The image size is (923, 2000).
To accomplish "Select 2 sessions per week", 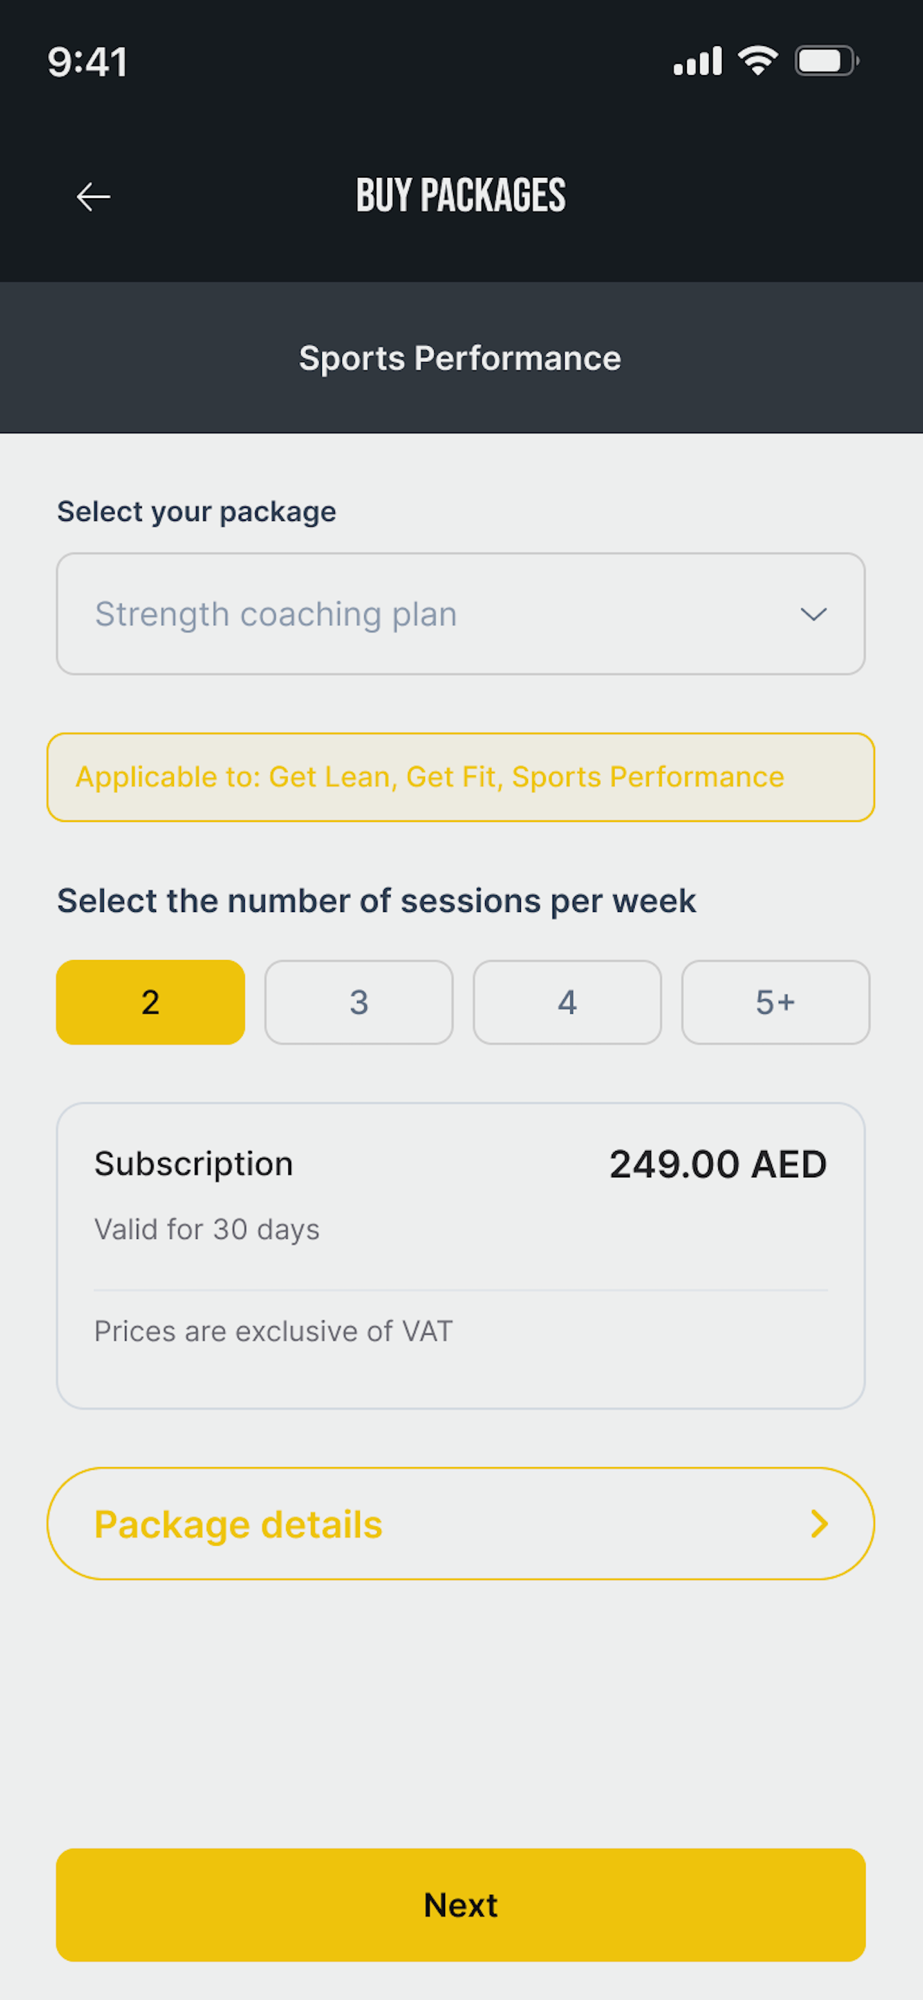I will pyautogui.click(x=151, y=1002).
